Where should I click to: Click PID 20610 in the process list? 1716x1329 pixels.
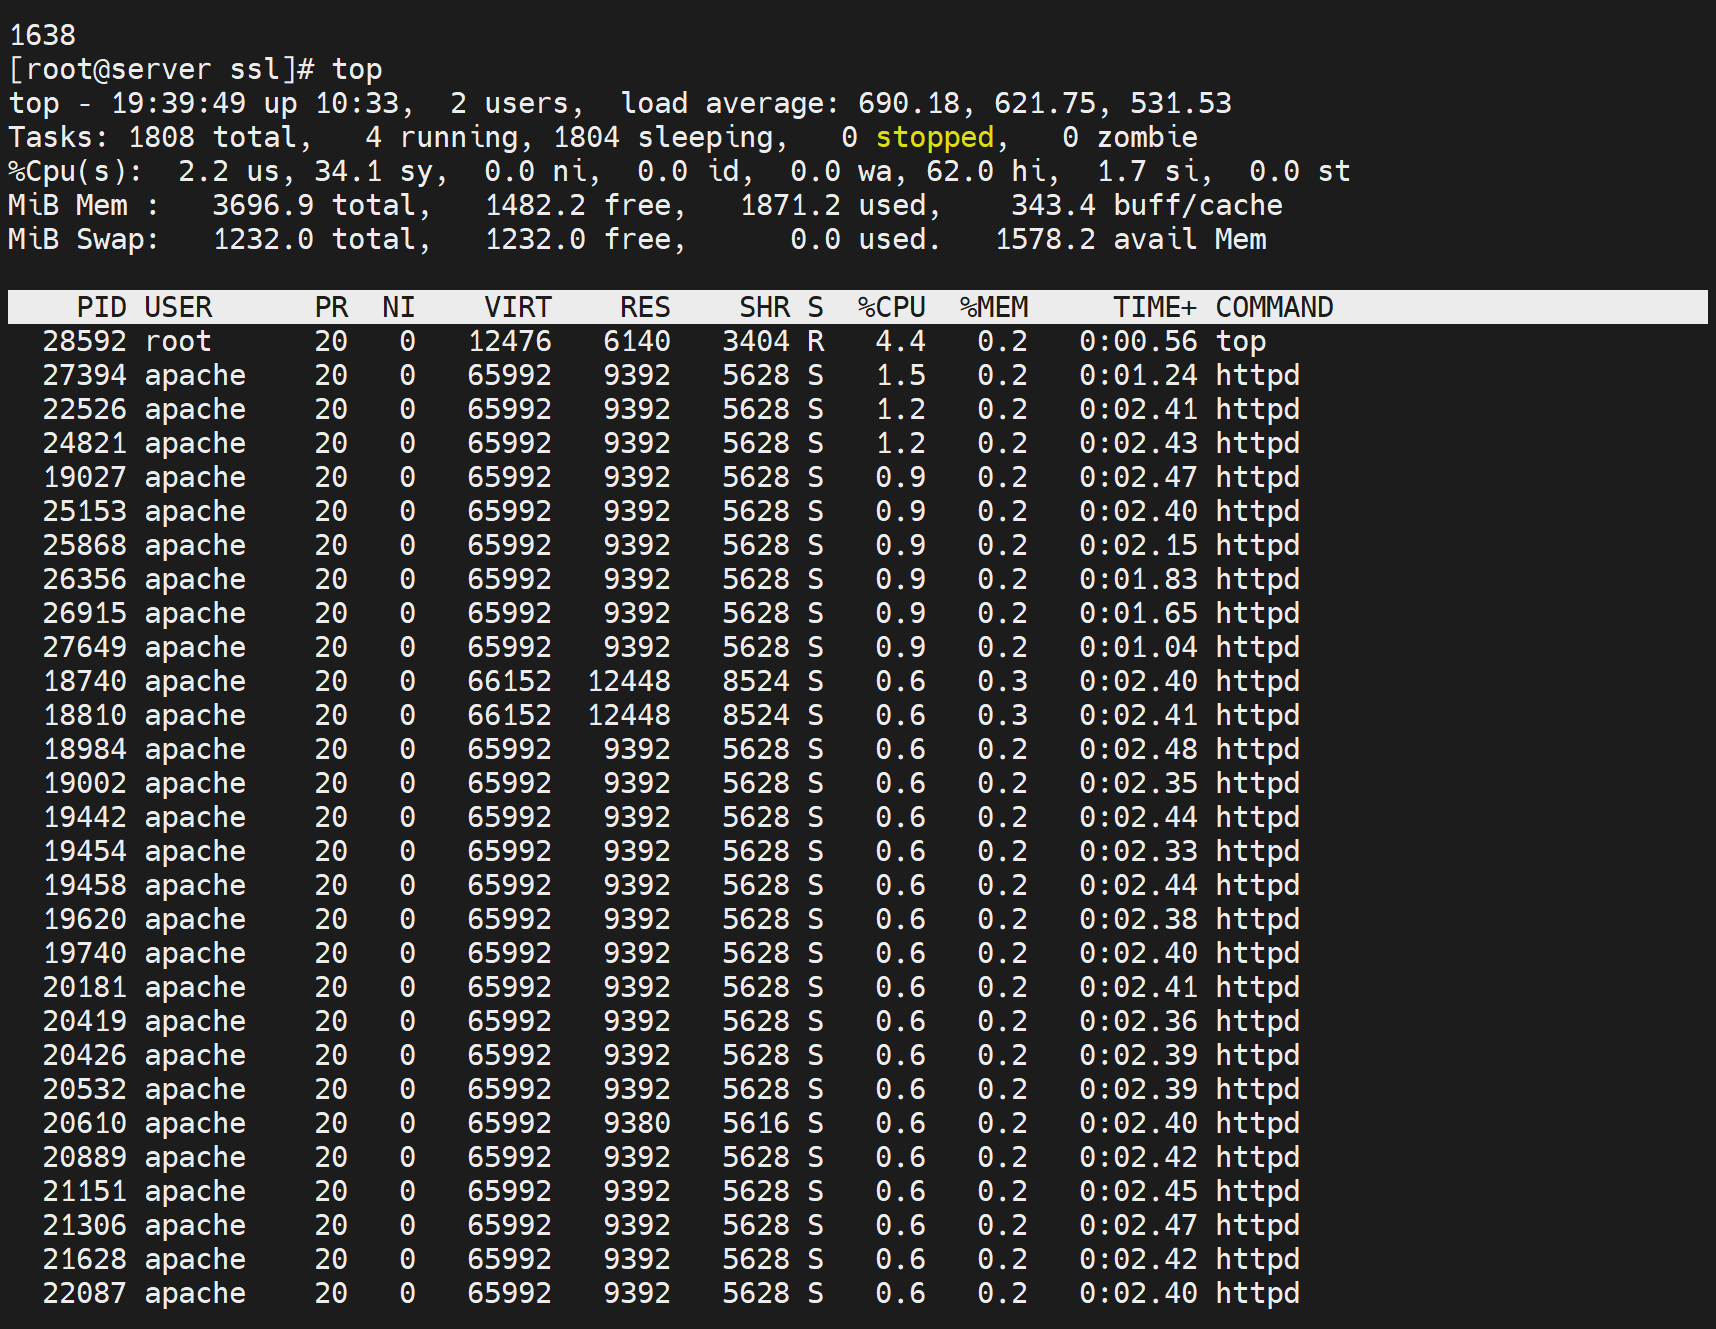point(84,1123)
